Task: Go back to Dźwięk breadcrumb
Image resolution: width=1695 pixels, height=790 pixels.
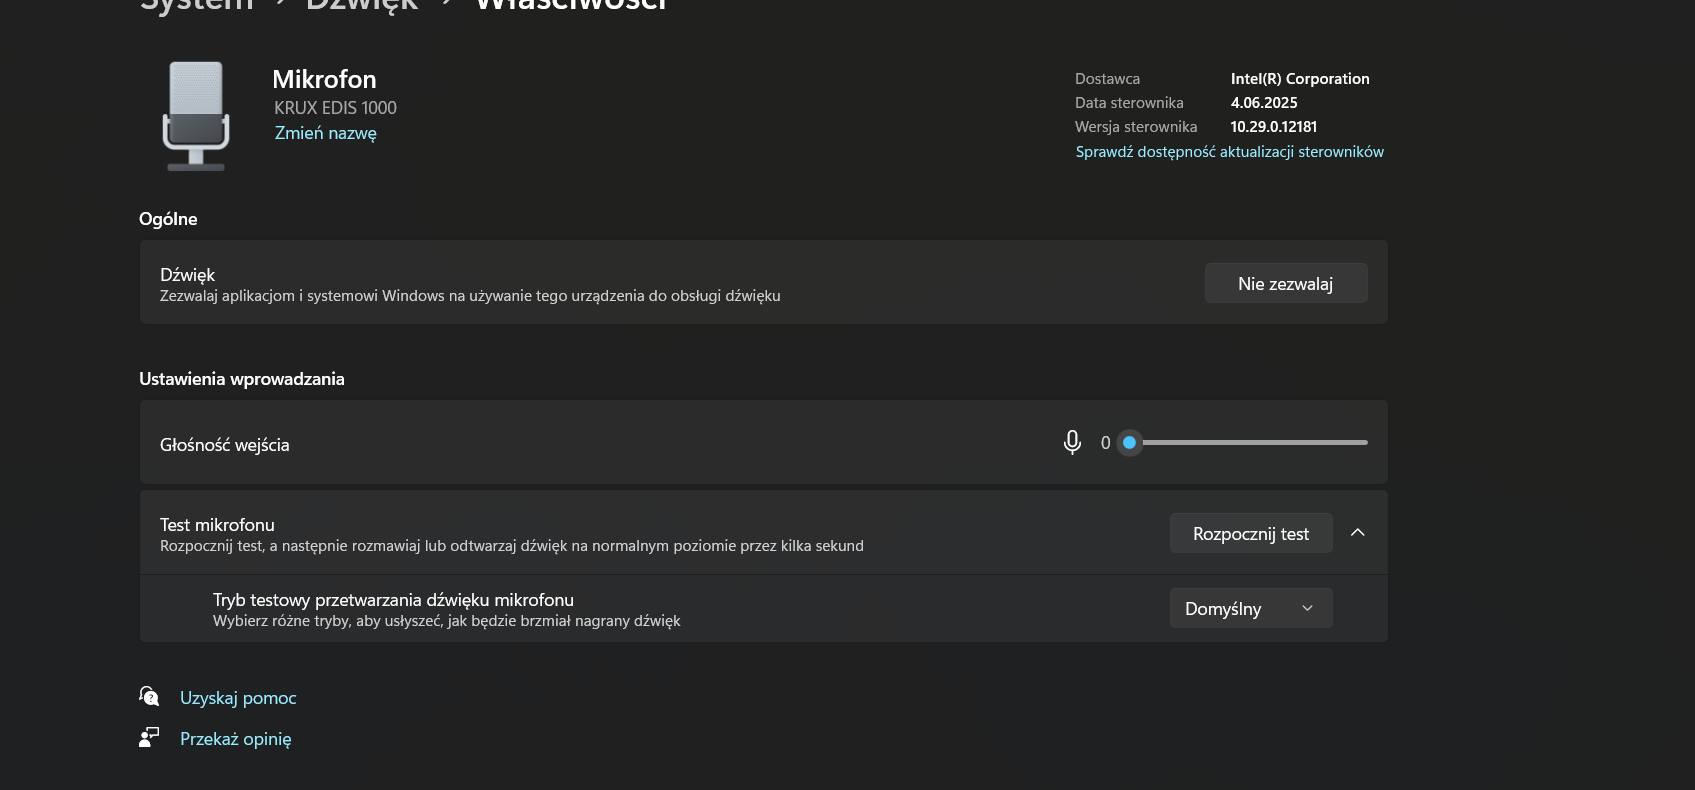Action: coord(362,4)
